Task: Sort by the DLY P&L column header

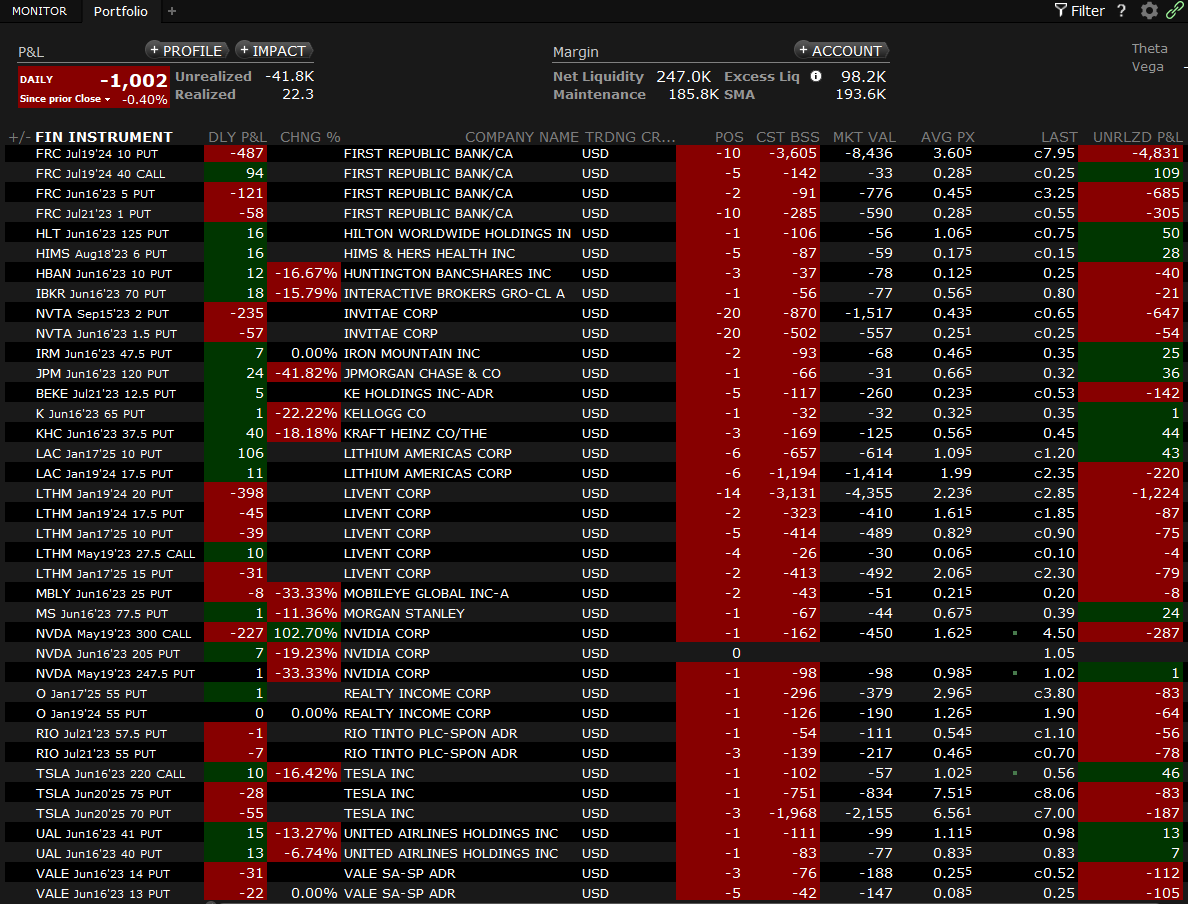Action: (x=237, y=137)
